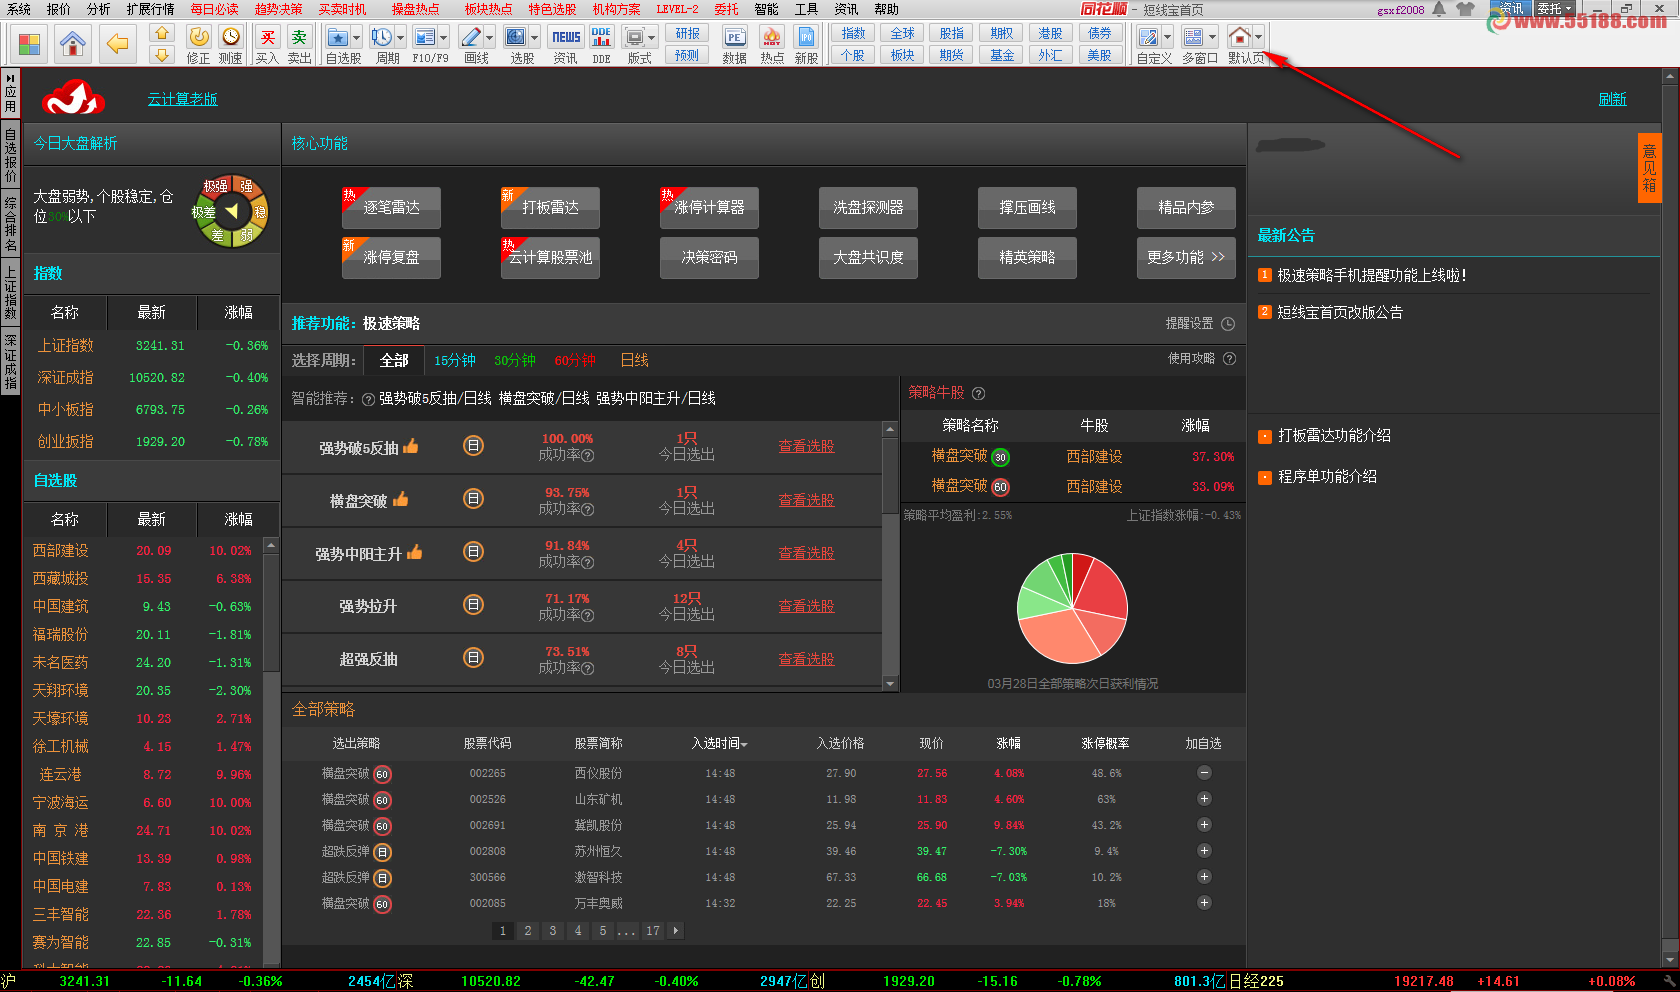The width and height of the screenshot is (1680, 992).
Task: Expand the 版式 layout dropdown arrow
Action: point(652,38)
